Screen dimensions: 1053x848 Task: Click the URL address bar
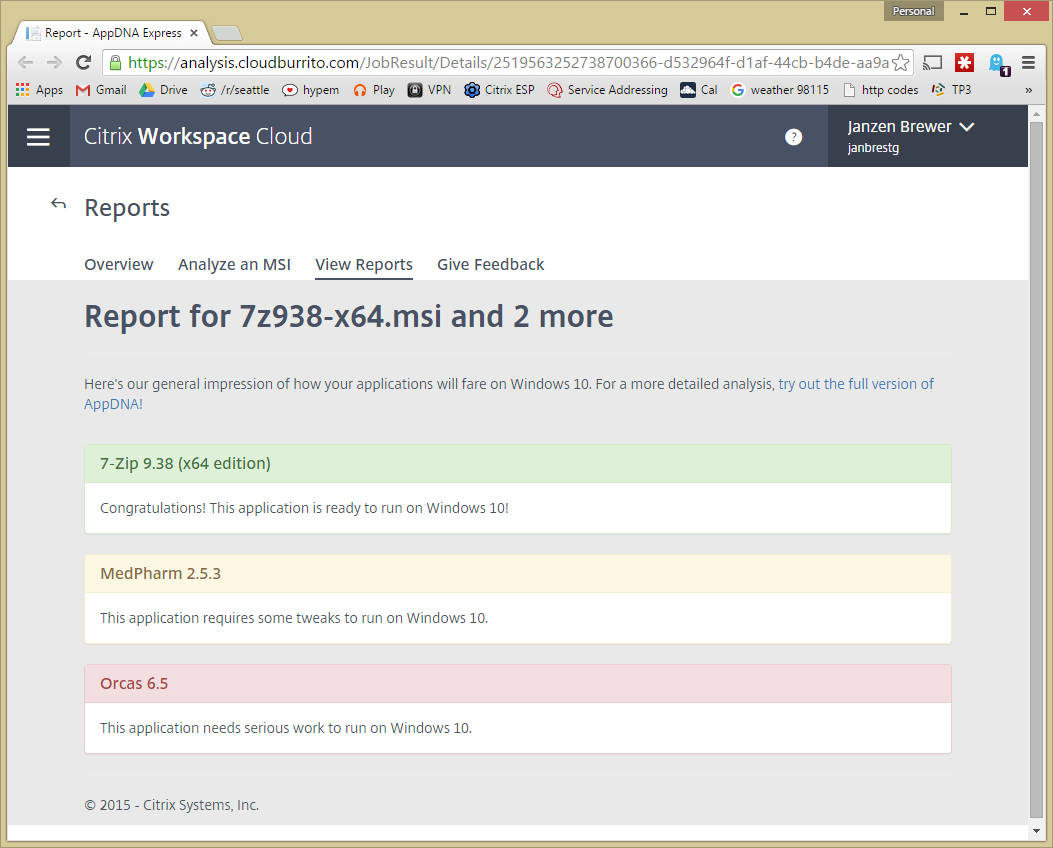[500, 63]
